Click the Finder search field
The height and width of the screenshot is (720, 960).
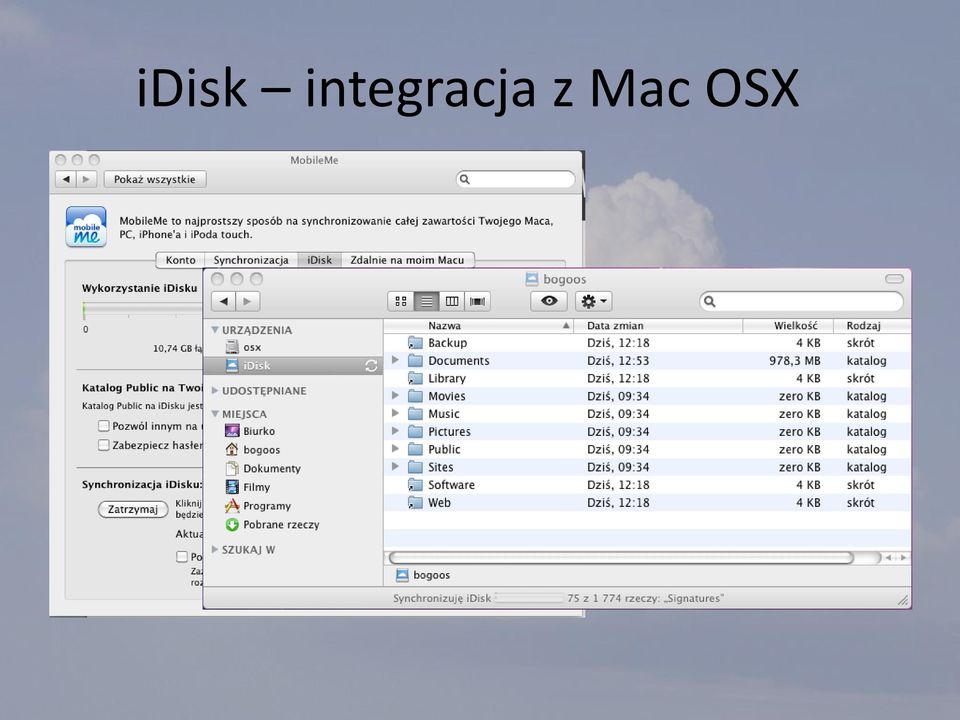[801, 301]
